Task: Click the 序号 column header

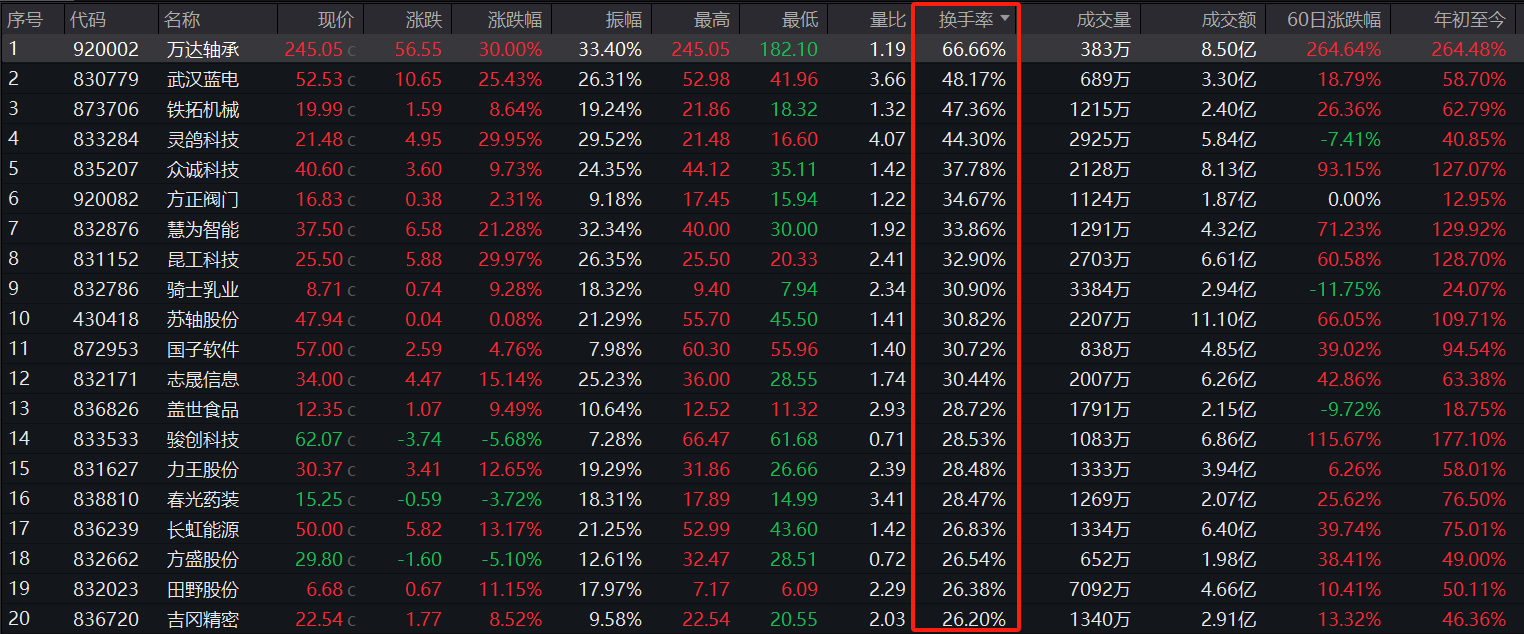Action: (x=24, y=19)
